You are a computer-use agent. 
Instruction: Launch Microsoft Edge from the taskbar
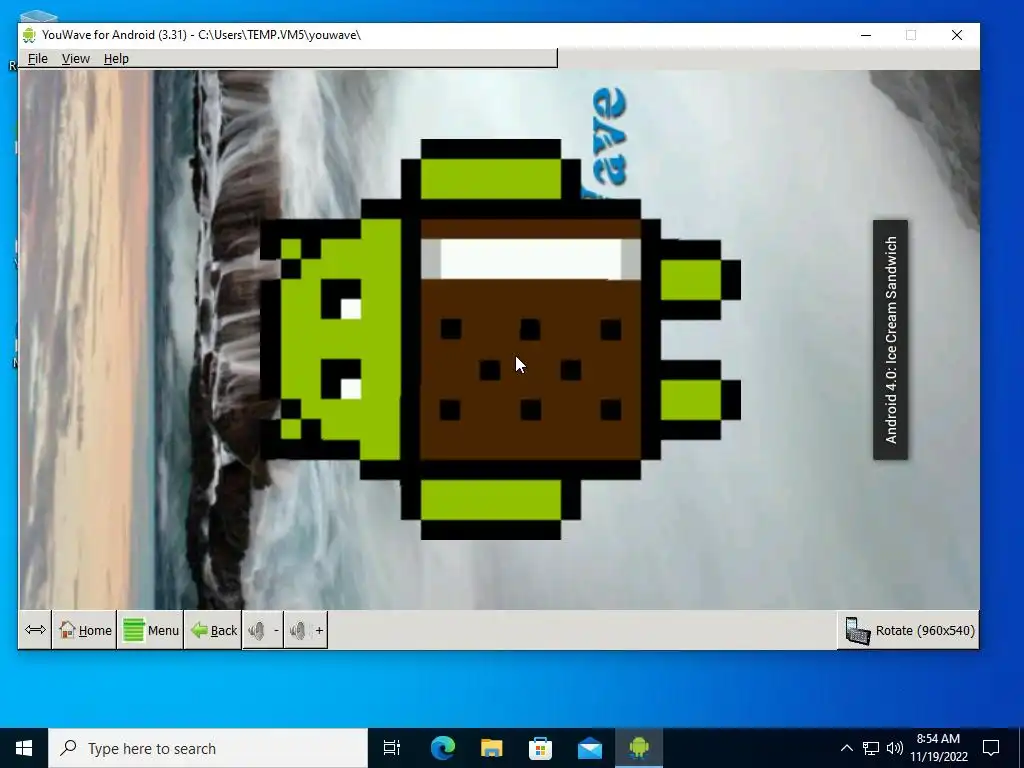point(443,748)
